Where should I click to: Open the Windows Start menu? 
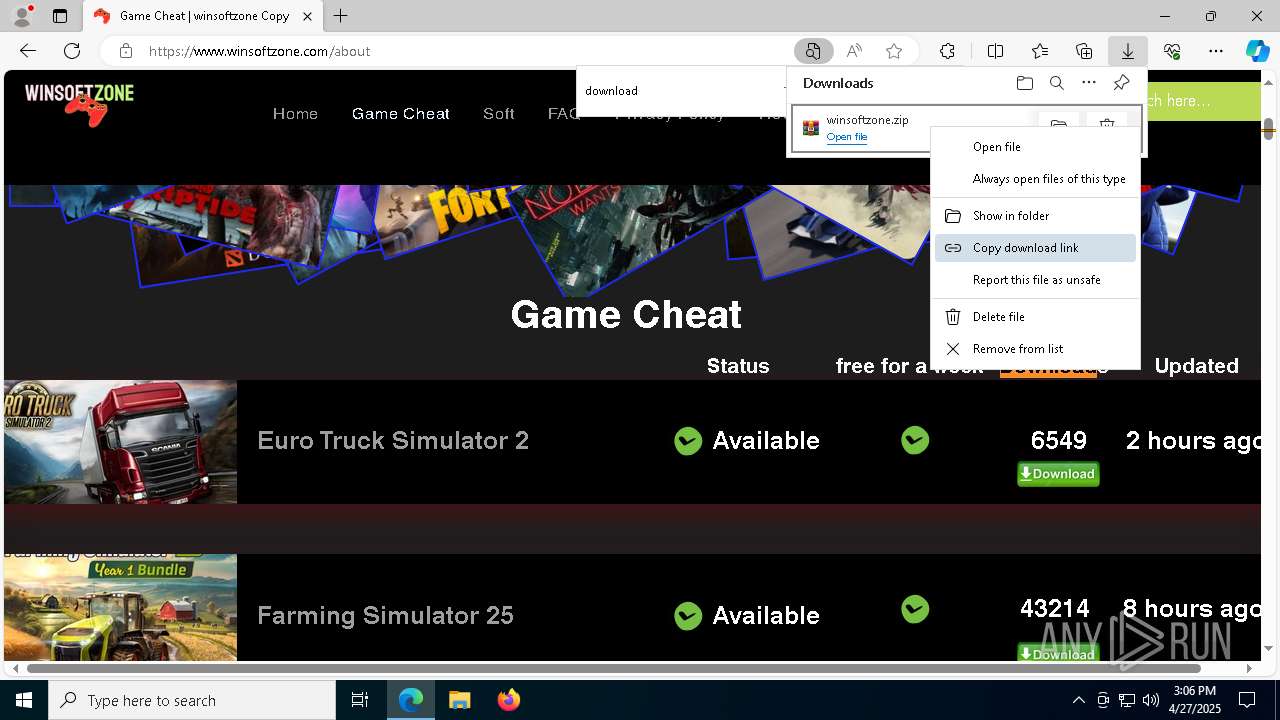click(x=24, y=700)
